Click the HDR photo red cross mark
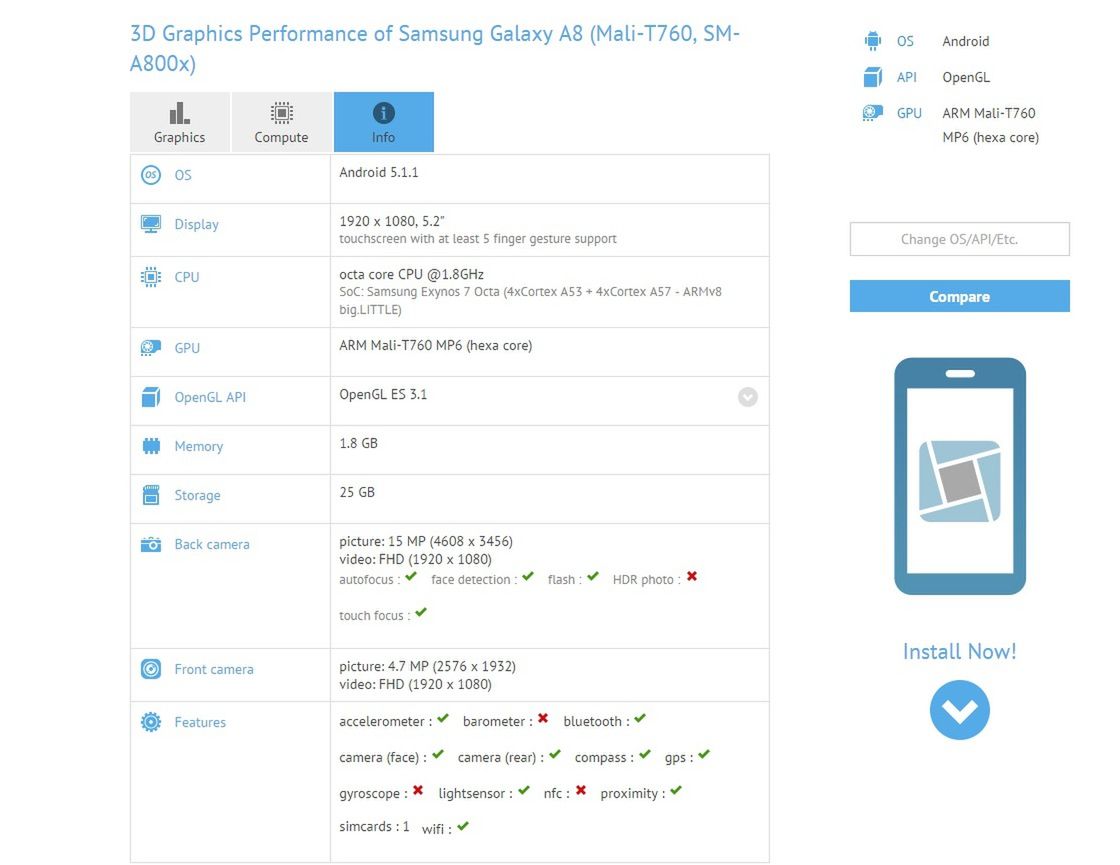The height and width of the screenshot is (865, 1120). 692,576
